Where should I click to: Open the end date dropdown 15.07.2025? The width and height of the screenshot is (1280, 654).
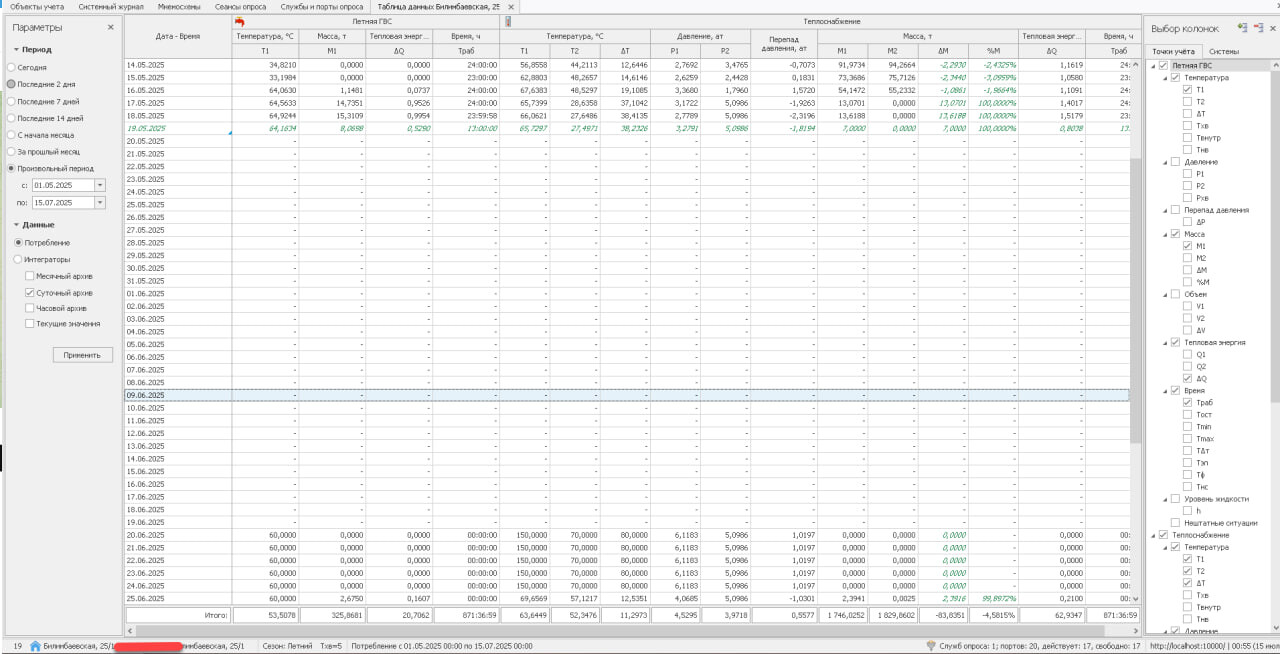tap(100, 202)
